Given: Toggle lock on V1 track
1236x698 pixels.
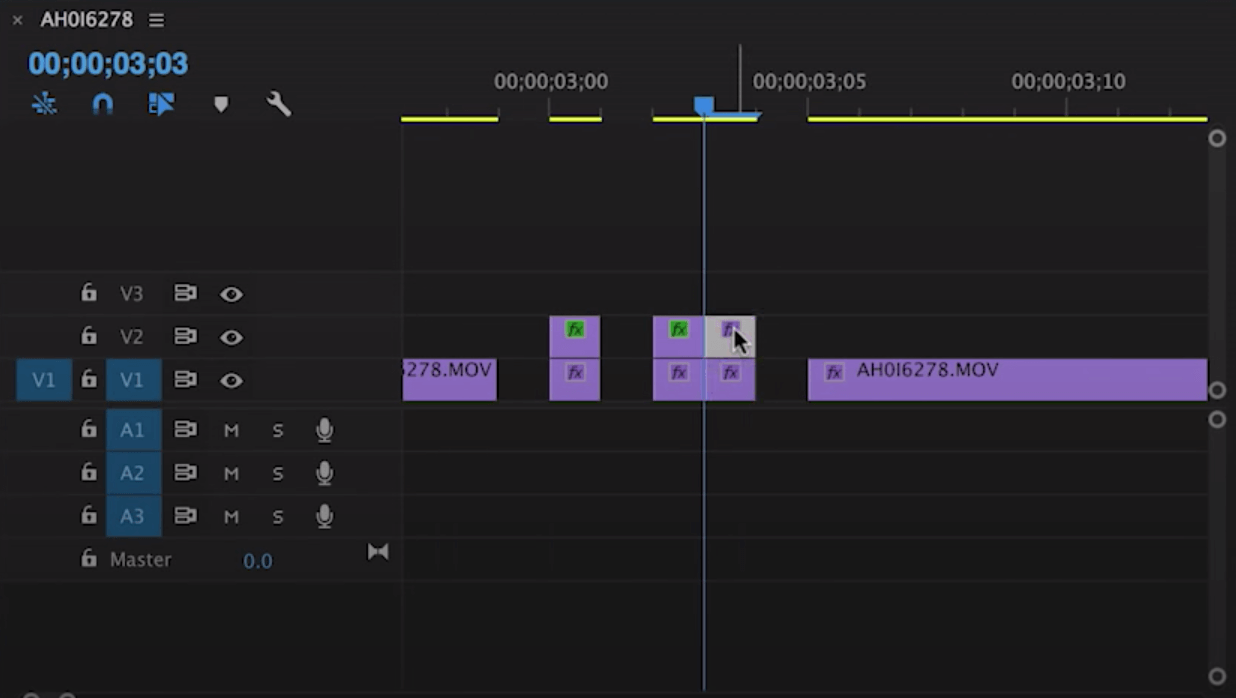Looking at the screenshot, I should coord(89,379).
